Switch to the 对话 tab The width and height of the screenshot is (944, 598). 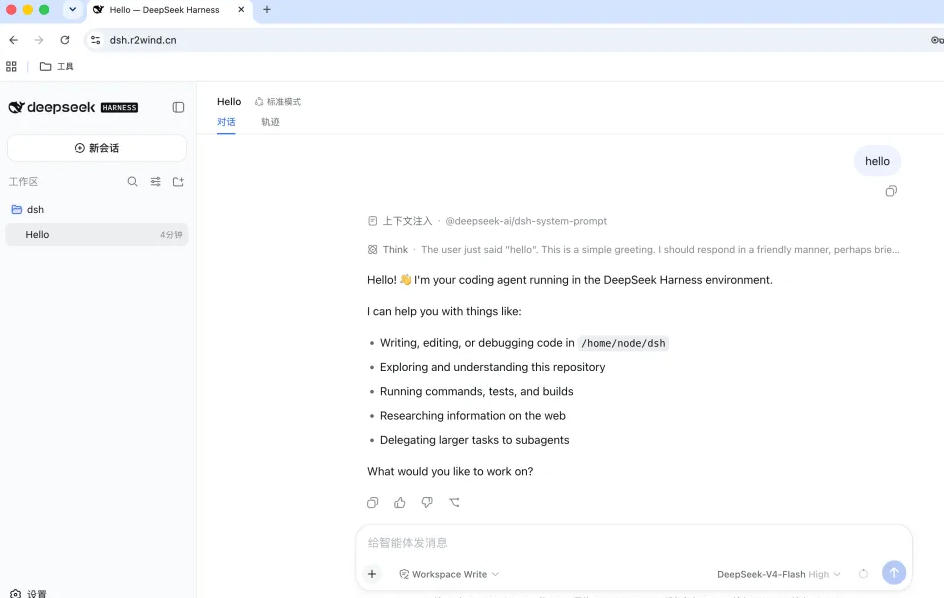[x=226, y=122]
